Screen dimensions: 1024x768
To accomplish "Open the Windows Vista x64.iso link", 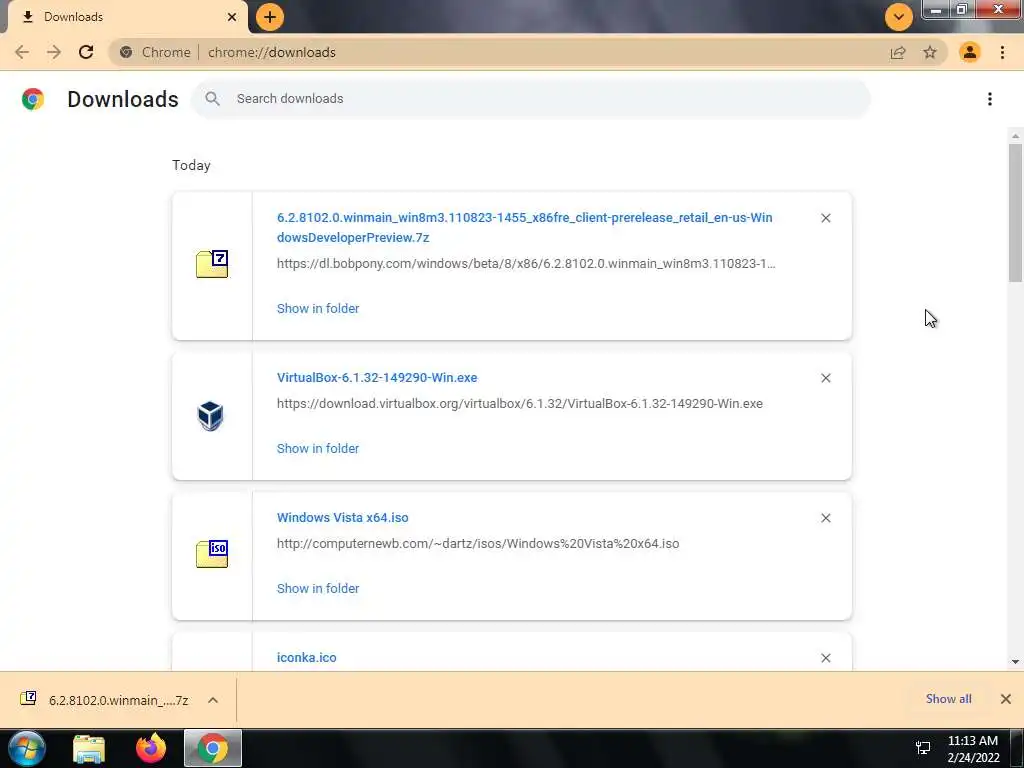I will point(343,517).
